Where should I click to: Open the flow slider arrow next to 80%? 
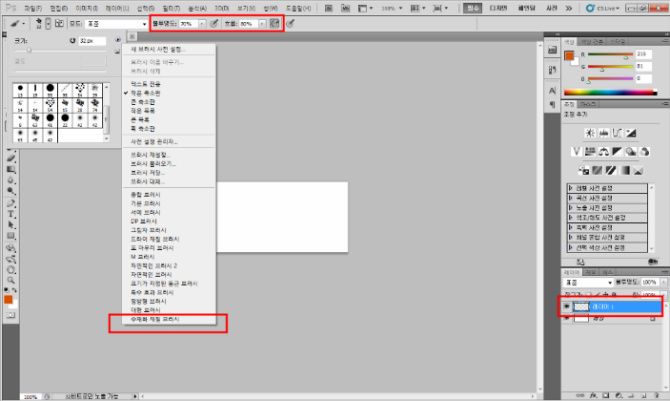[x=262, y=24]
